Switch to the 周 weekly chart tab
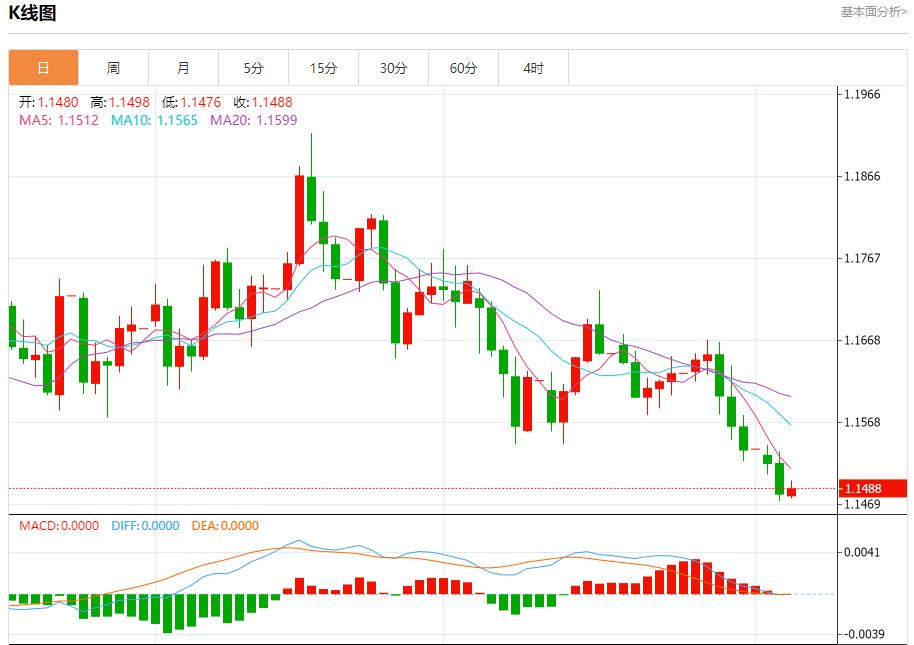The width and height of the screenshot is (914, 645). pyautogui.click(x=113, y=67)
